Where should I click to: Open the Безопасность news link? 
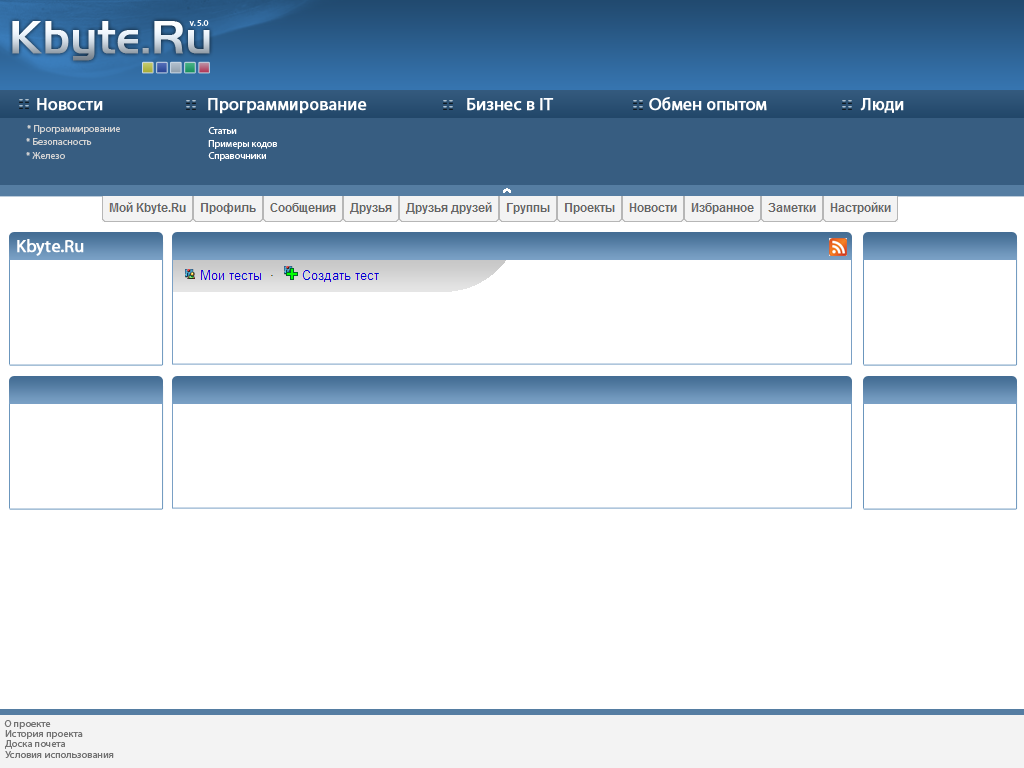pos(62,142)
